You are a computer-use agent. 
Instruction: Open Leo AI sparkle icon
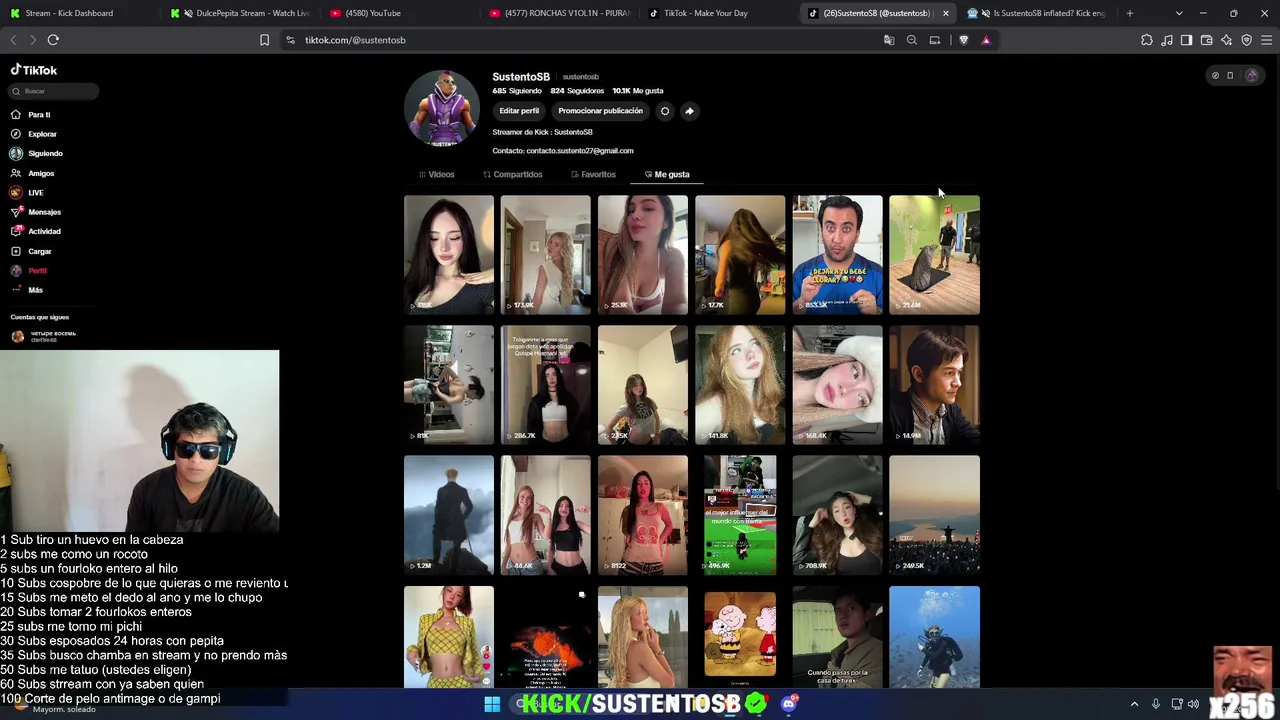pyautogui.click(x=1227, y=40)
